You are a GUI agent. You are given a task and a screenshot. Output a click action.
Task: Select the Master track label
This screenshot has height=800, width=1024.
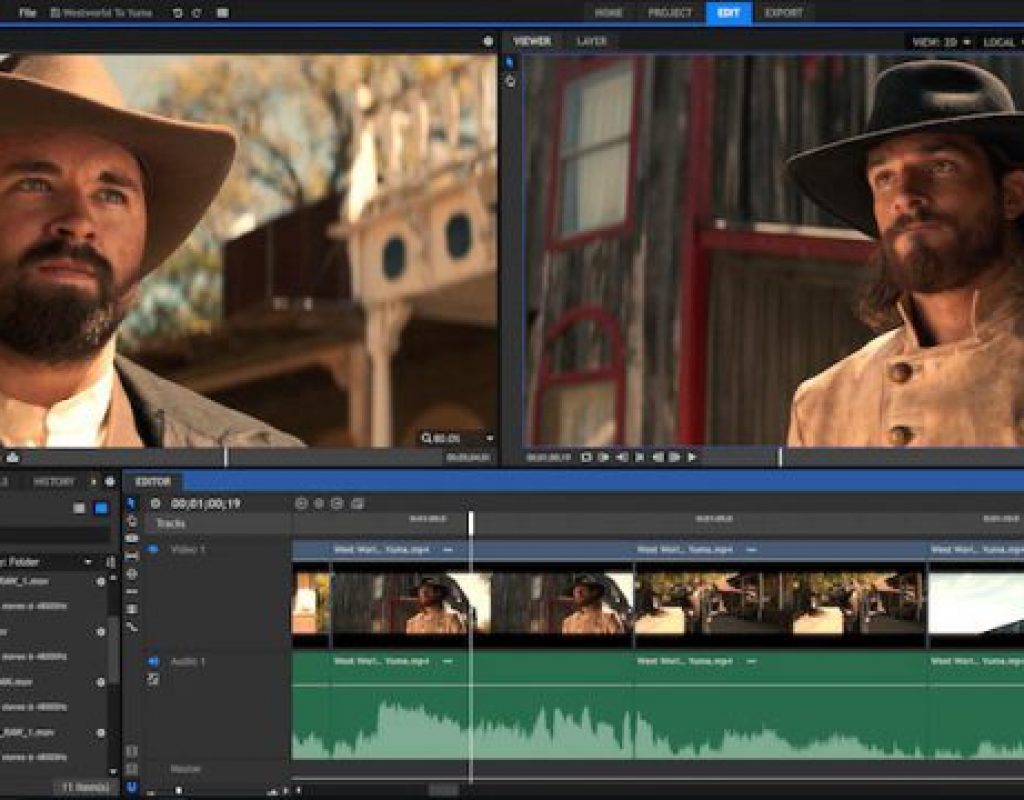(x=185, y=769)
